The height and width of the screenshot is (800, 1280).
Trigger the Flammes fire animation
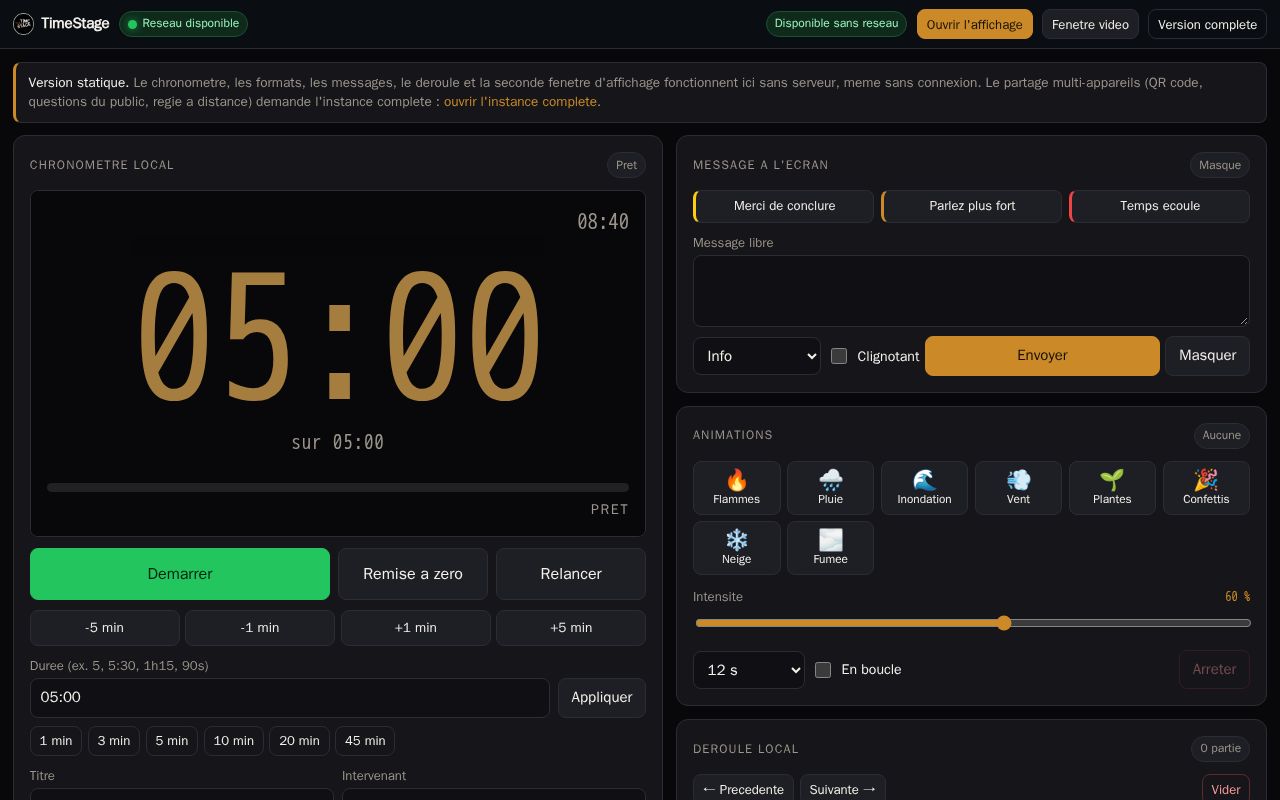737,488
